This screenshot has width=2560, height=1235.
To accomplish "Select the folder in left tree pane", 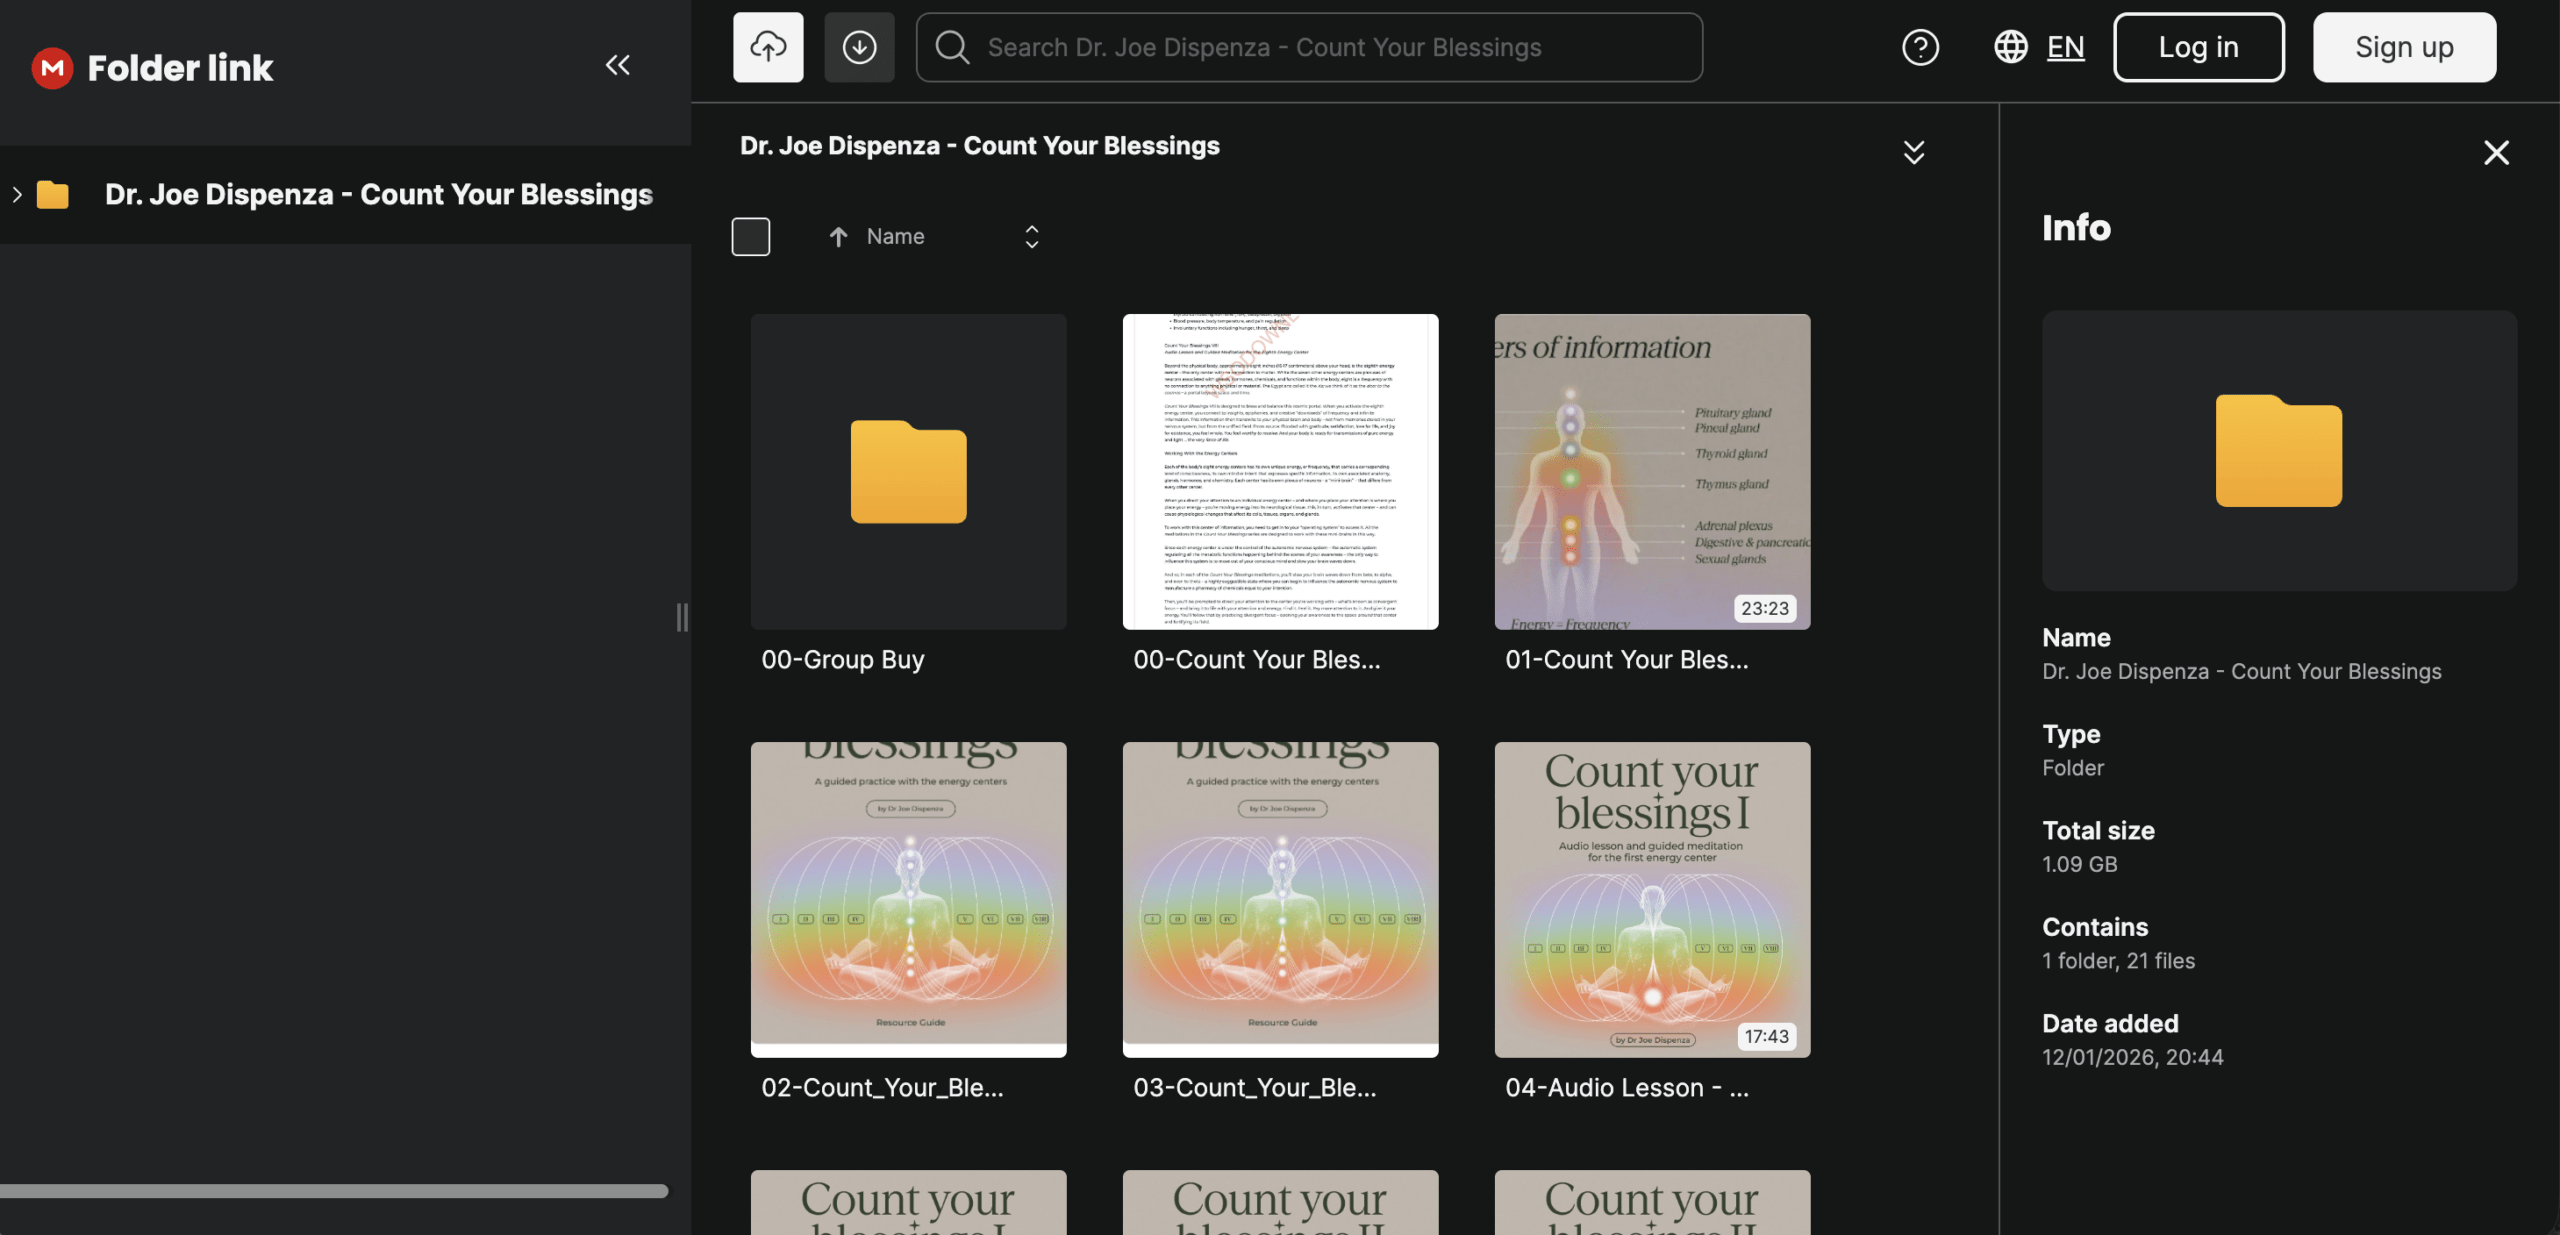I will [x=379, y=195].
